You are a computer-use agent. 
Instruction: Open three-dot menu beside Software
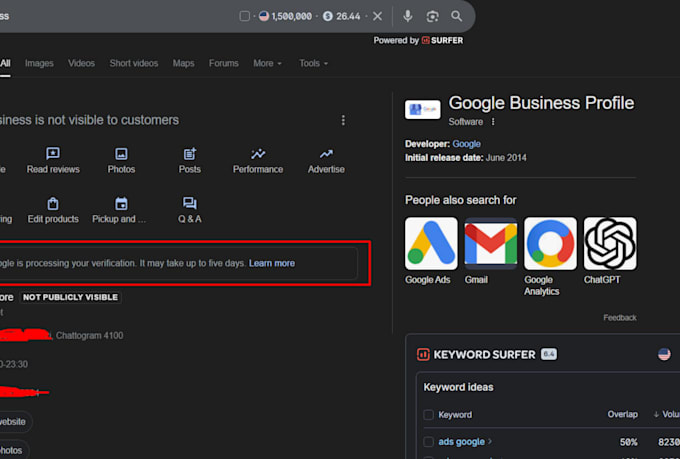tap(493, 122)
